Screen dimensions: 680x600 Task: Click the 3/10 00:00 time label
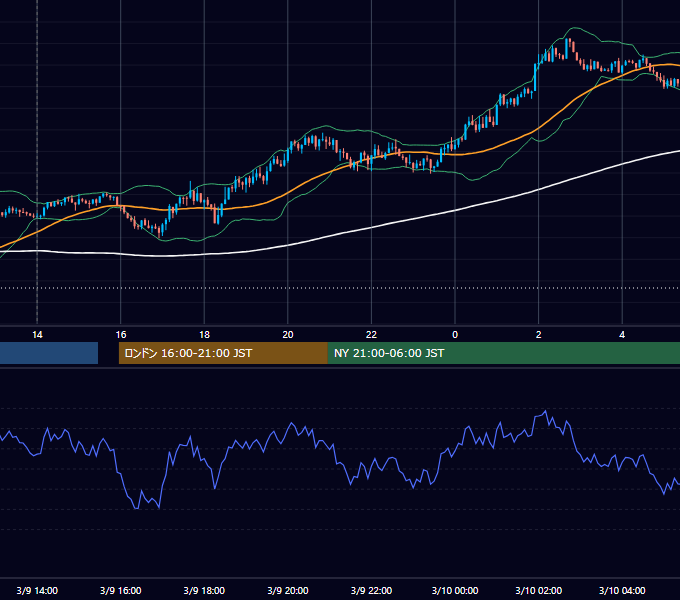tap(455, 590)
